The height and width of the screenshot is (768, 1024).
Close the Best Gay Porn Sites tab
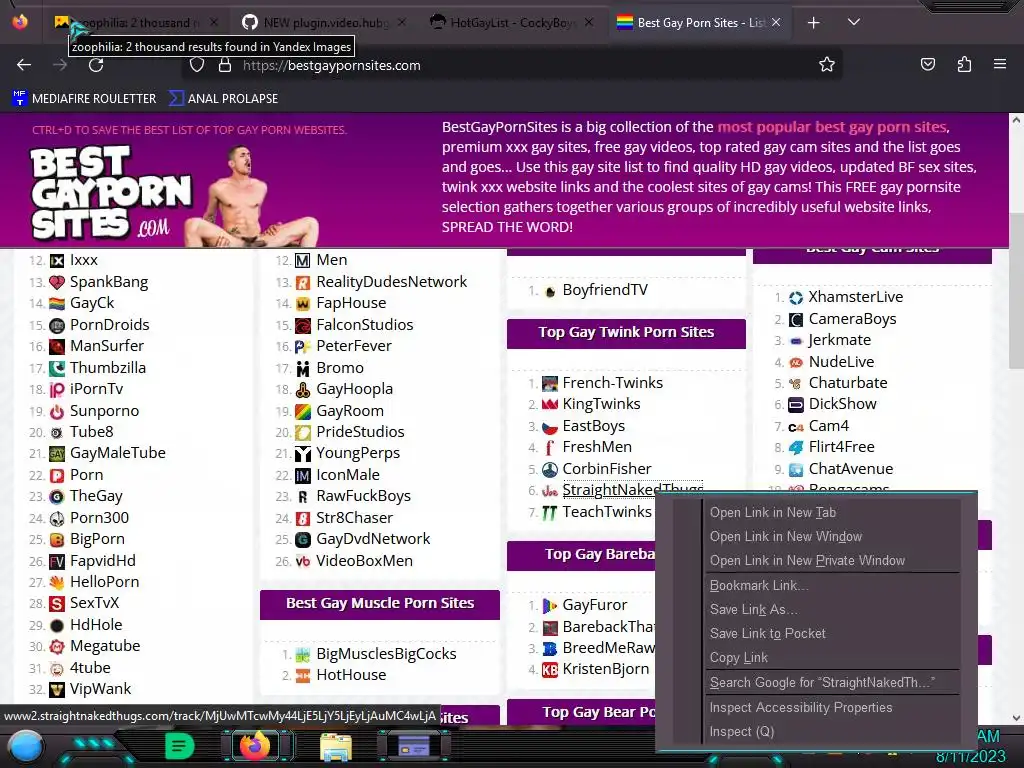[x=775, y=22]
